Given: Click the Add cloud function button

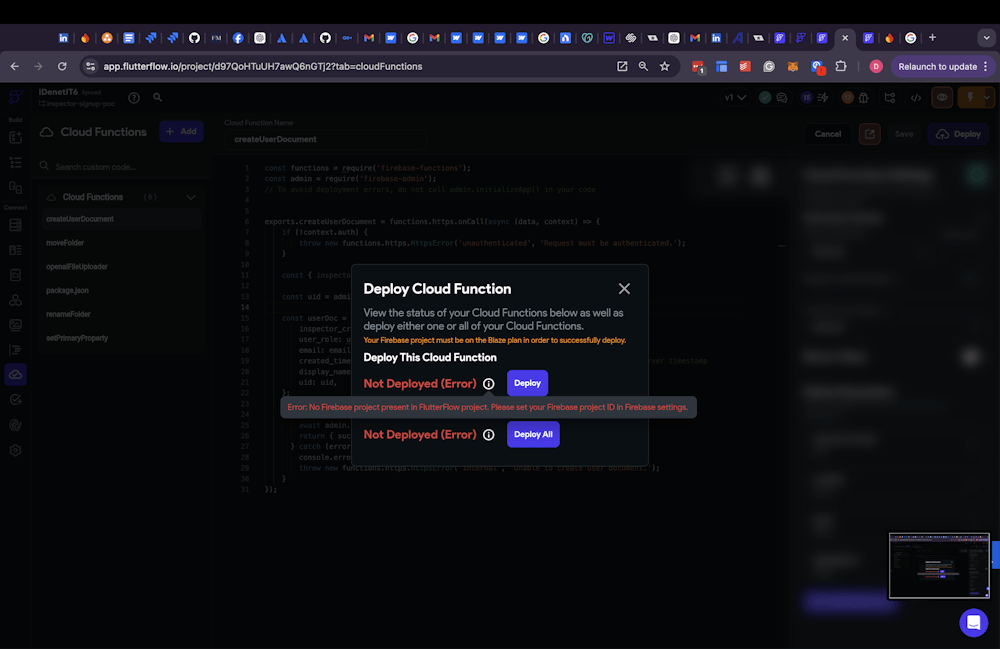Looking at the screenshot, I should click(181, 131).
